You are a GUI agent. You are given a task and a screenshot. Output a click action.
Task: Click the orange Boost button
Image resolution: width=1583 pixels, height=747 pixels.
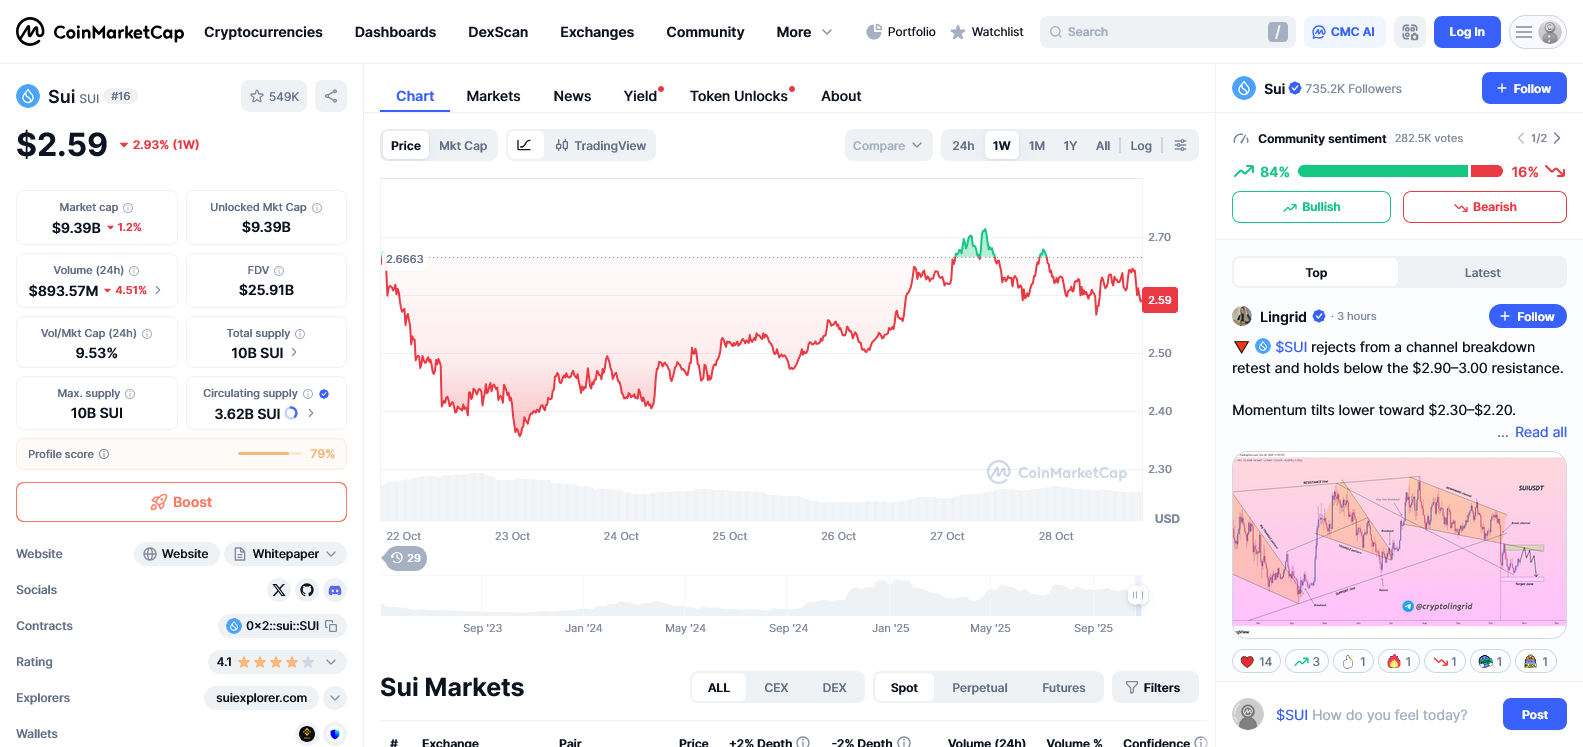[x=181, y=502]
